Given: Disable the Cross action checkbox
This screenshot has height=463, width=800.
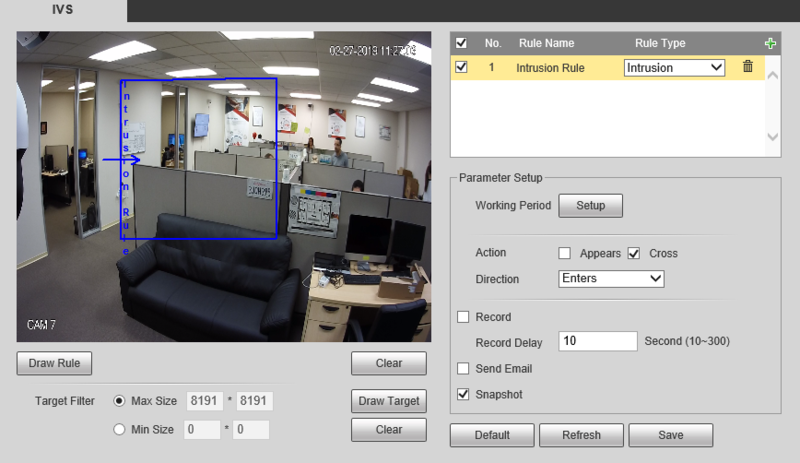Looking at the screenshot, I should pos(634,253).
